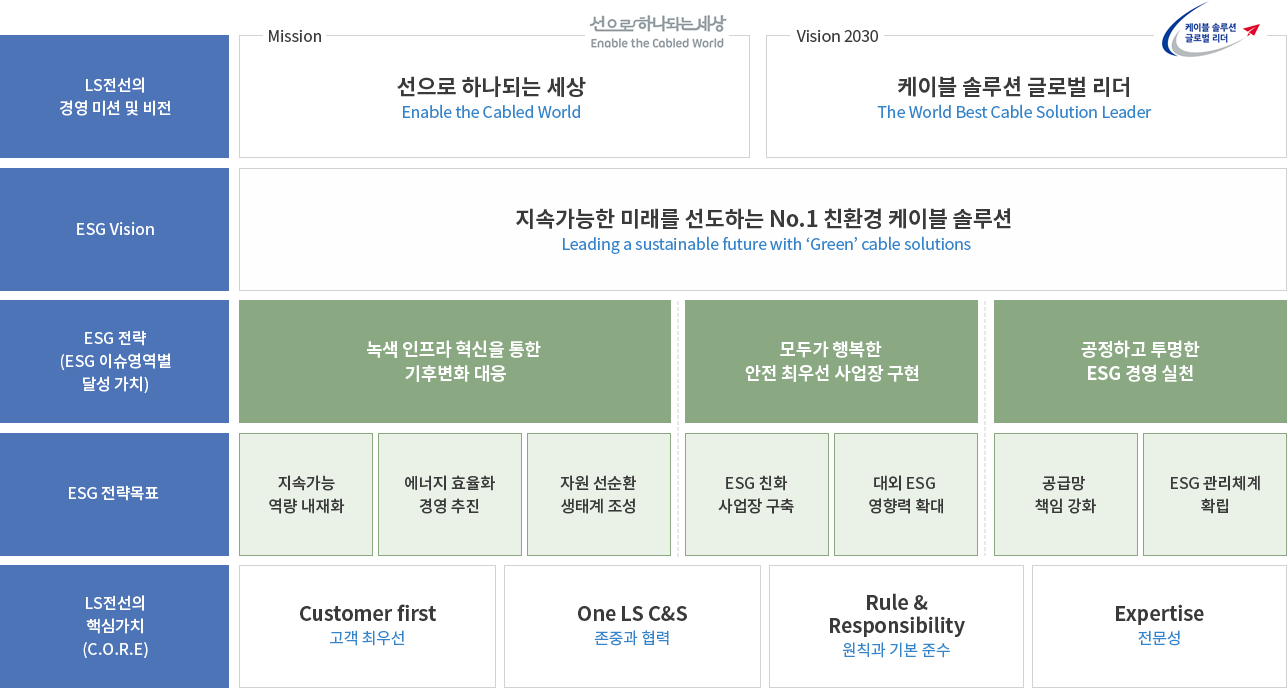The image size is (1287, 697).
Task: Select the 'ESG Vision' blue label
Action: pyautogui.click(x=115, y=229)
